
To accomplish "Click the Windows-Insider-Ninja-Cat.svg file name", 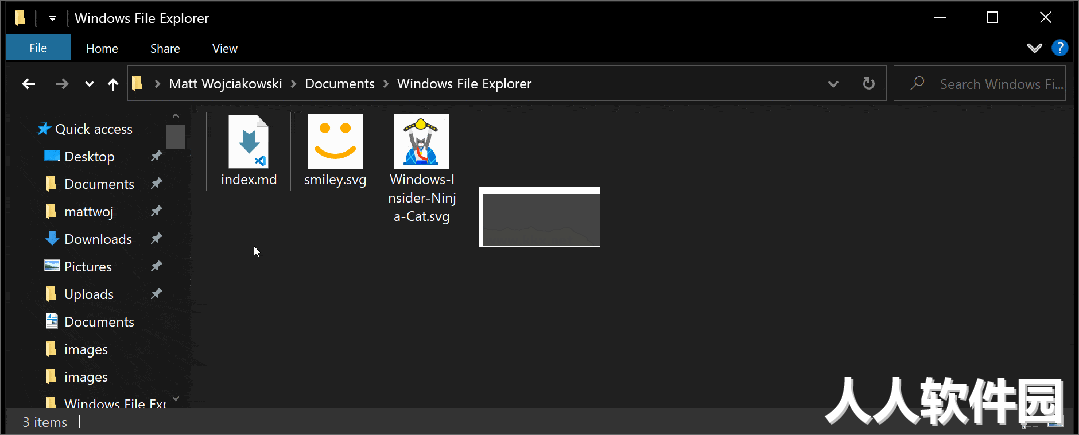I will pos(421,198).
